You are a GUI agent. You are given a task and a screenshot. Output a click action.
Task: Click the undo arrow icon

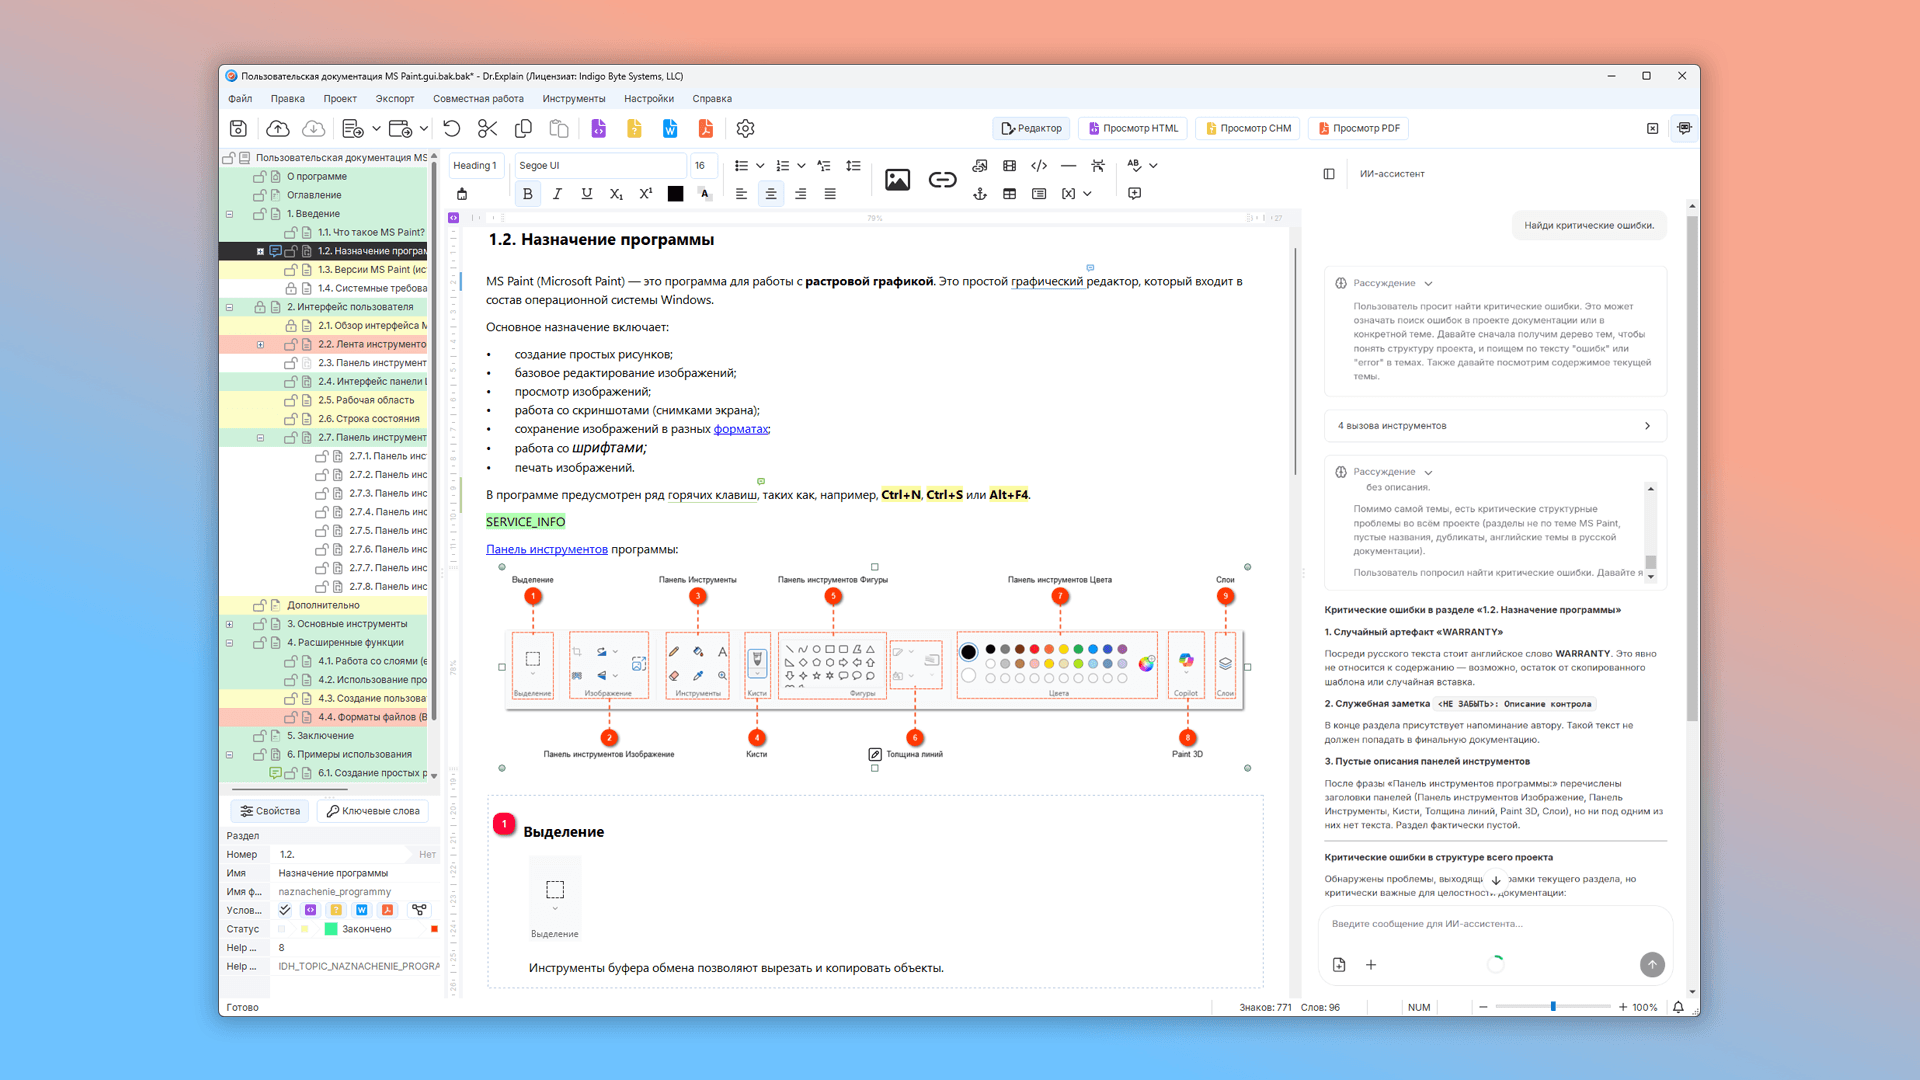(x=452, y=128)
